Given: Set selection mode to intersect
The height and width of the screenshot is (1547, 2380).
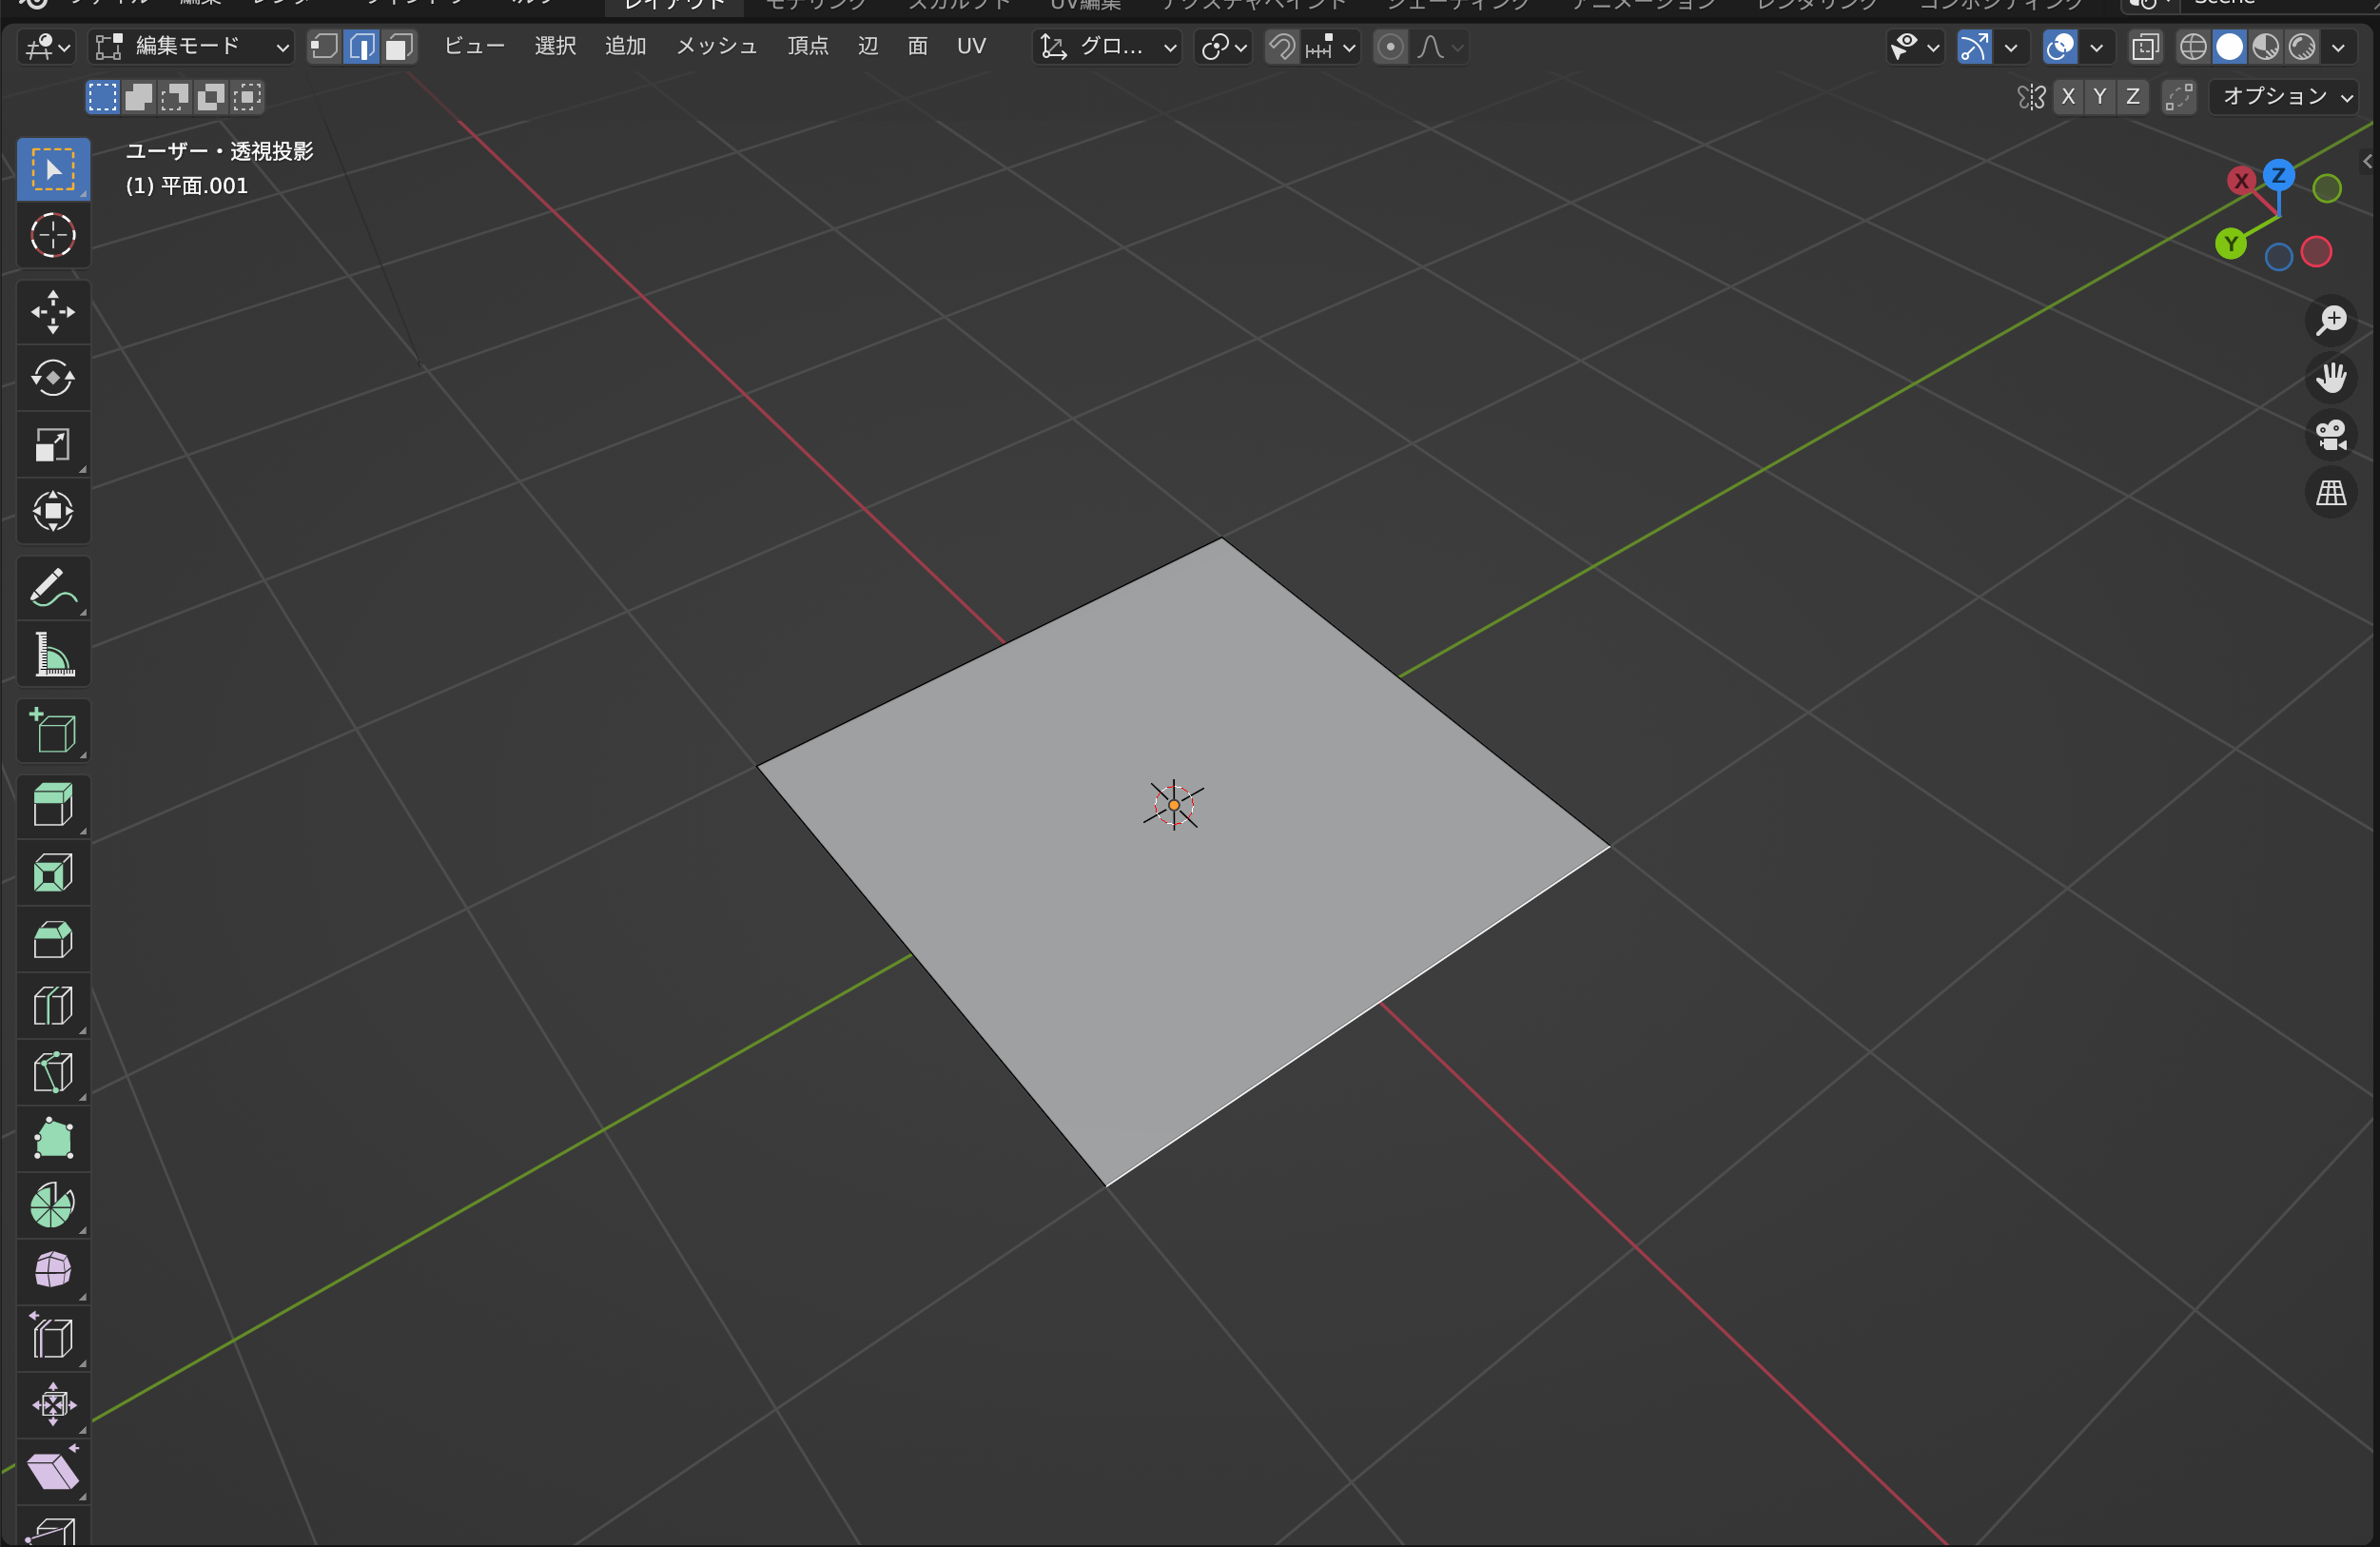Looking at the screenshot, I should tap(247, 97).
